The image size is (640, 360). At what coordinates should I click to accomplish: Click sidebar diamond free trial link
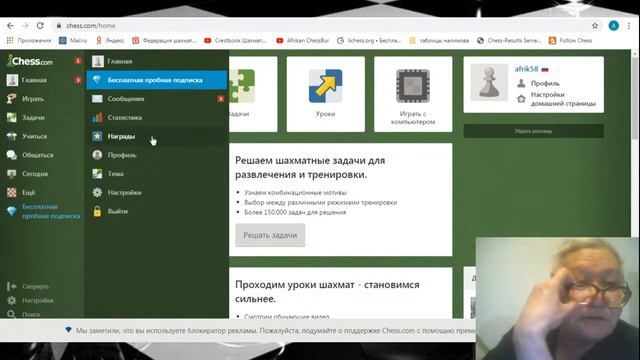tap(44, 211)
